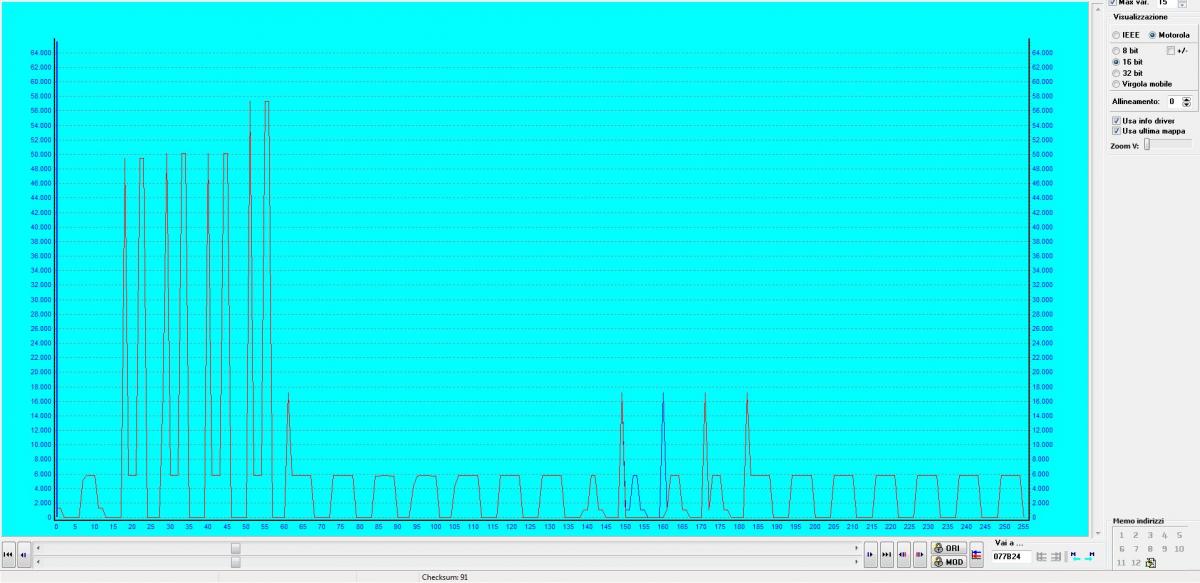Screen dimensions: 1200x583
Task: Toggle Usa info driver checkbox
Action: pyautogui.click(x=1117, y=120)
